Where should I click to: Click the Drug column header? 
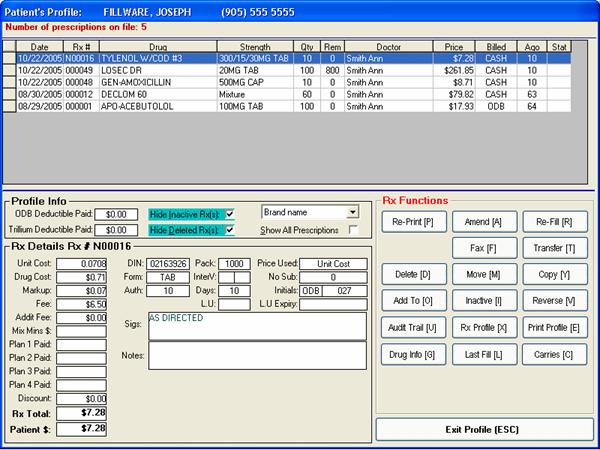point(158,47)
